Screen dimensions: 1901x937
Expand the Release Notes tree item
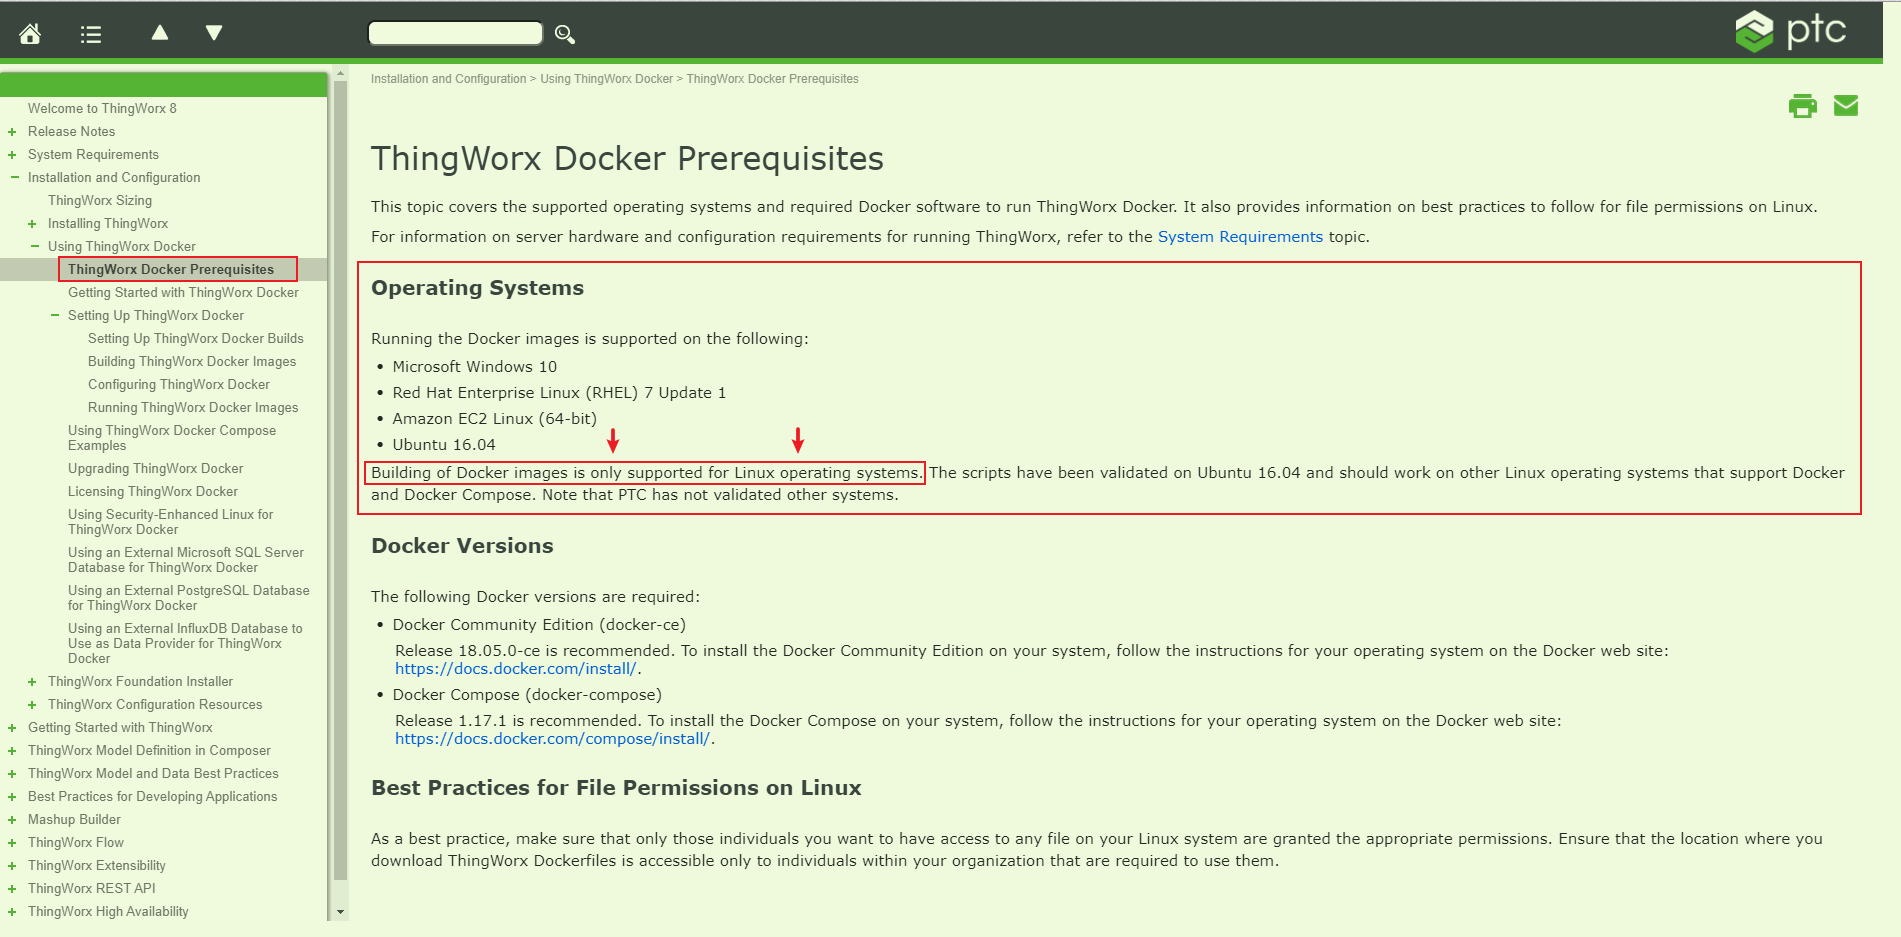point(11,131)
